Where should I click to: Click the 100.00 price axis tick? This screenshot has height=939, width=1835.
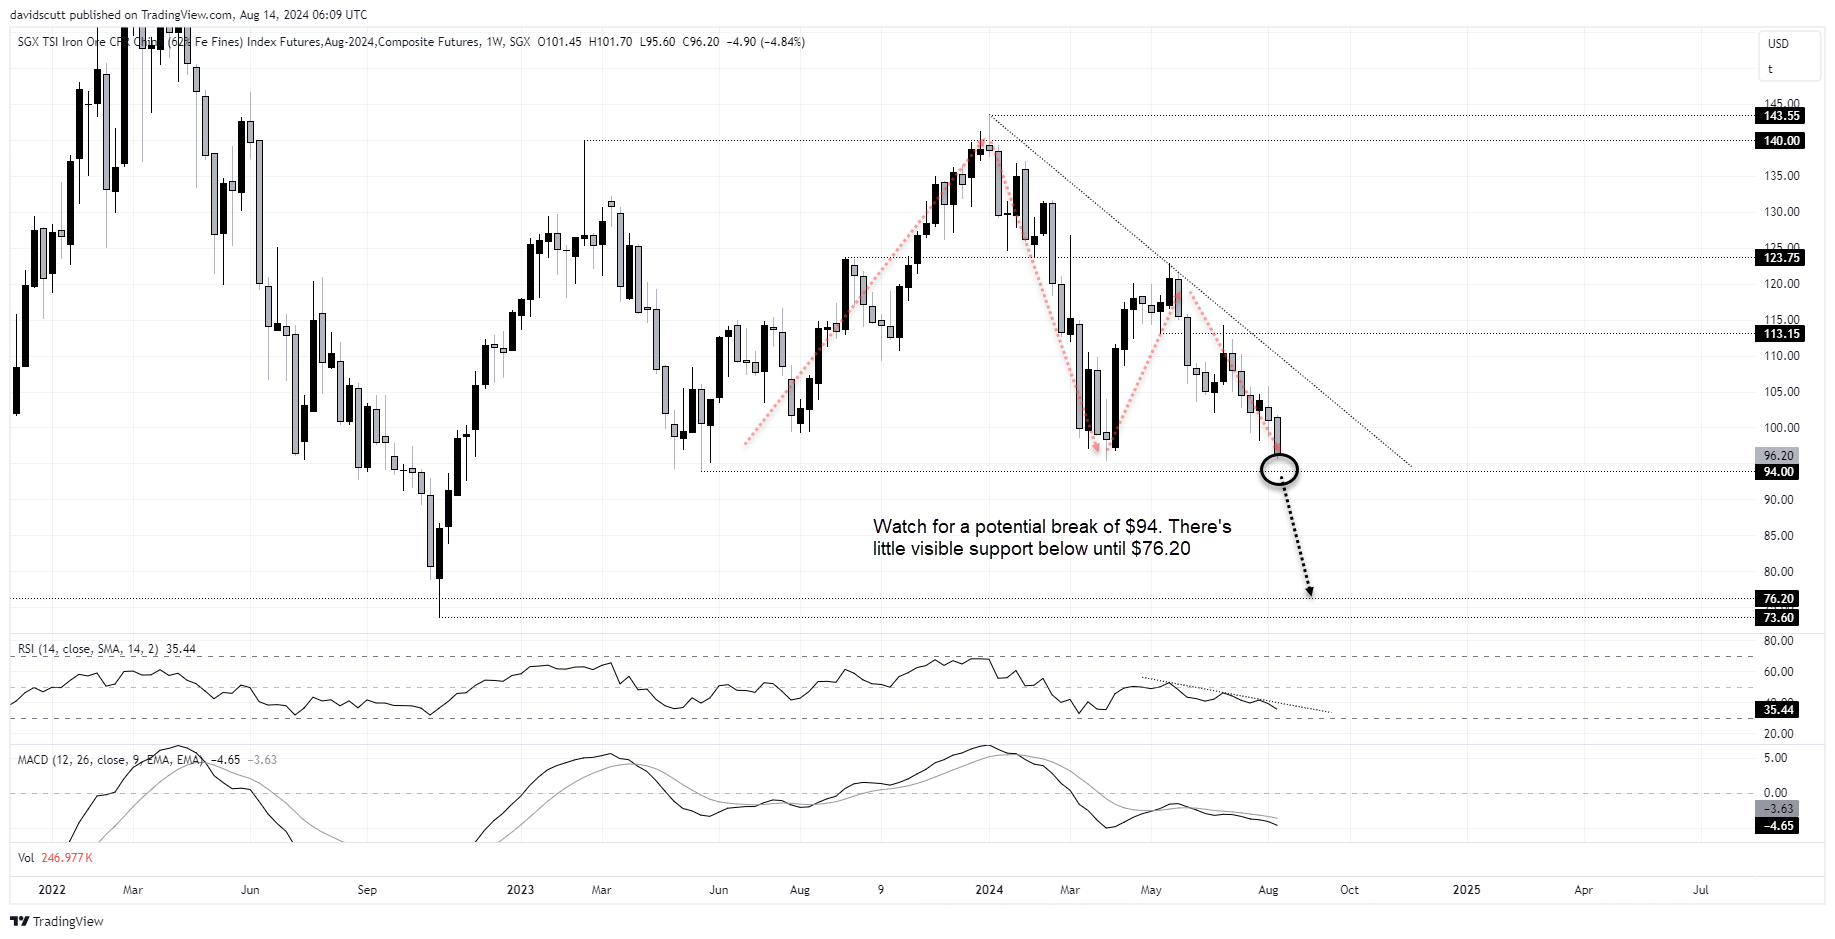pos(1781,428)
